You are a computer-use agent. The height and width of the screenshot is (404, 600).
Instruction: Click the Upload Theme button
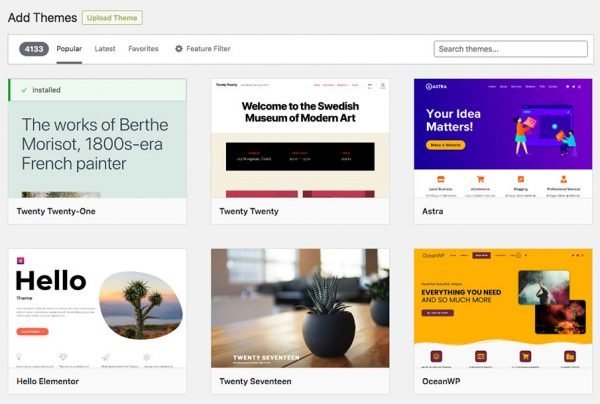tap(112, 18)
